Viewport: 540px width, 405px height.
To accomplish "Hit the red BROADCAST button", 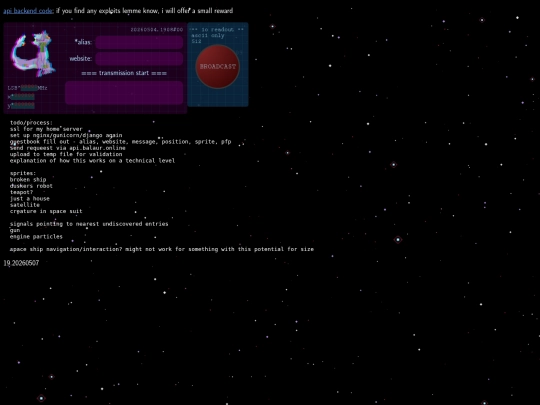I will point(218,66).
